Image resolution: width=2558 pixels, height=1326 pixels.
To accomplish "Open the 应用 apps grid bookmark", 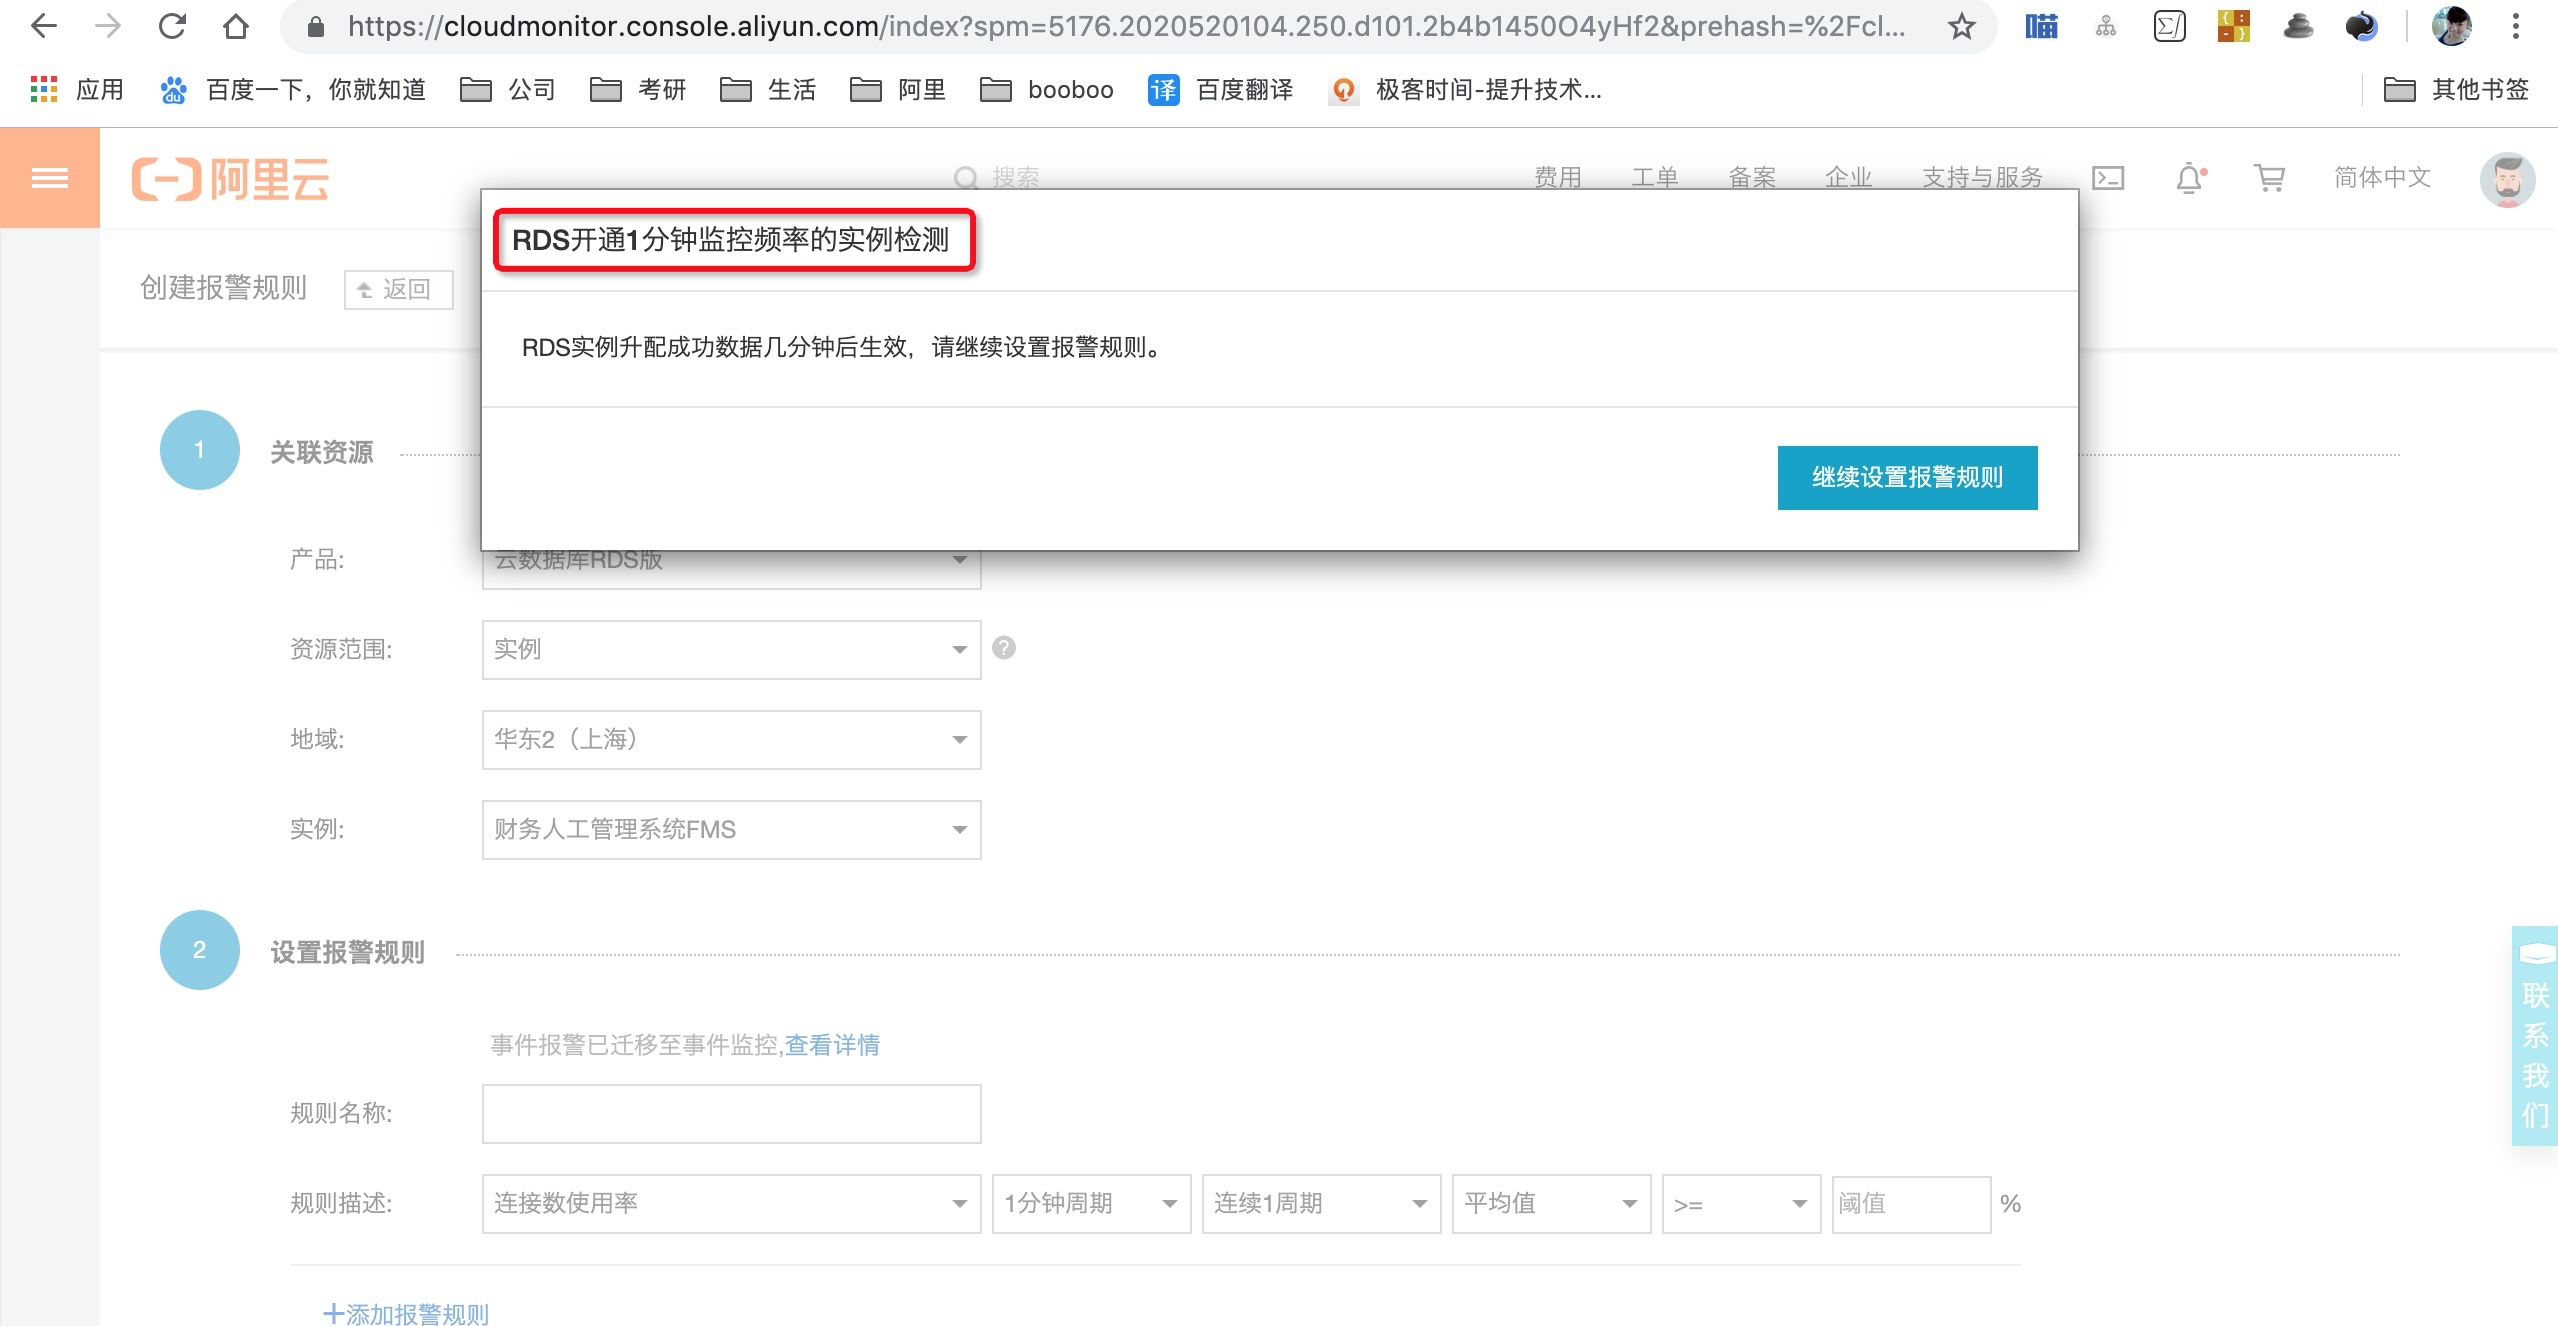I will (76, 90).
